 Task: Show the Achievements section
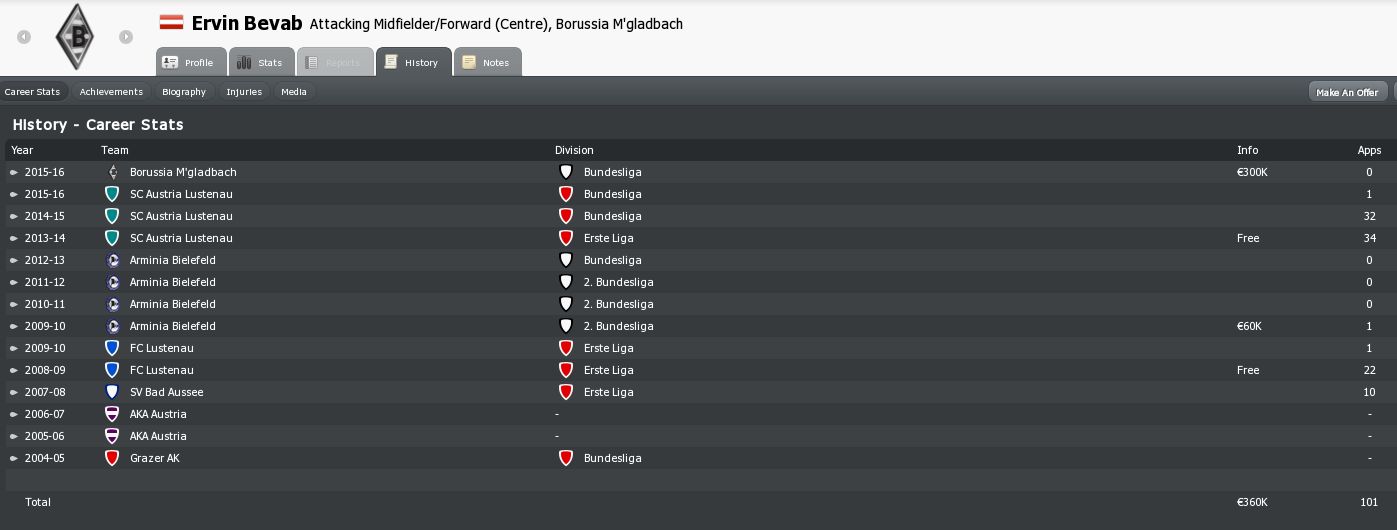coord(112,92)
